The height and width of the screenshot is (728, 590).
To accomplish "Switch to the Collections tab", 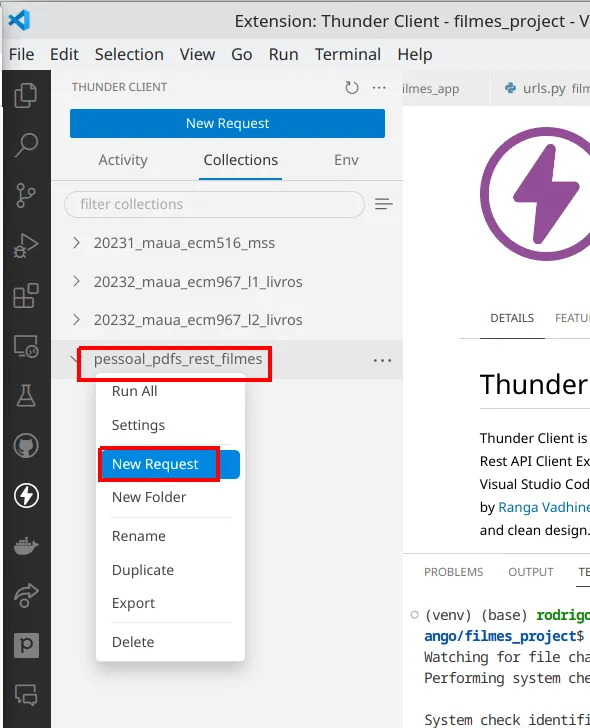I will (x=240, y=160).
